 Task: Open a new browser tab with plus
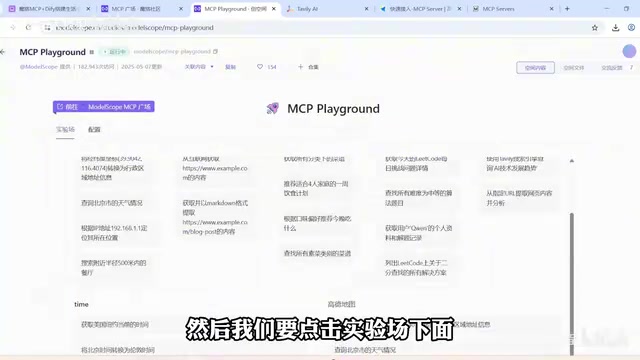tap(567, 9)
